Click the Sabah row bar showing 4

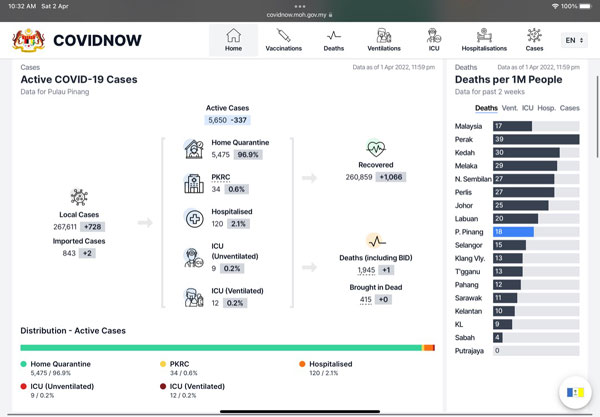pyautogui.click(x=498, y=337)
